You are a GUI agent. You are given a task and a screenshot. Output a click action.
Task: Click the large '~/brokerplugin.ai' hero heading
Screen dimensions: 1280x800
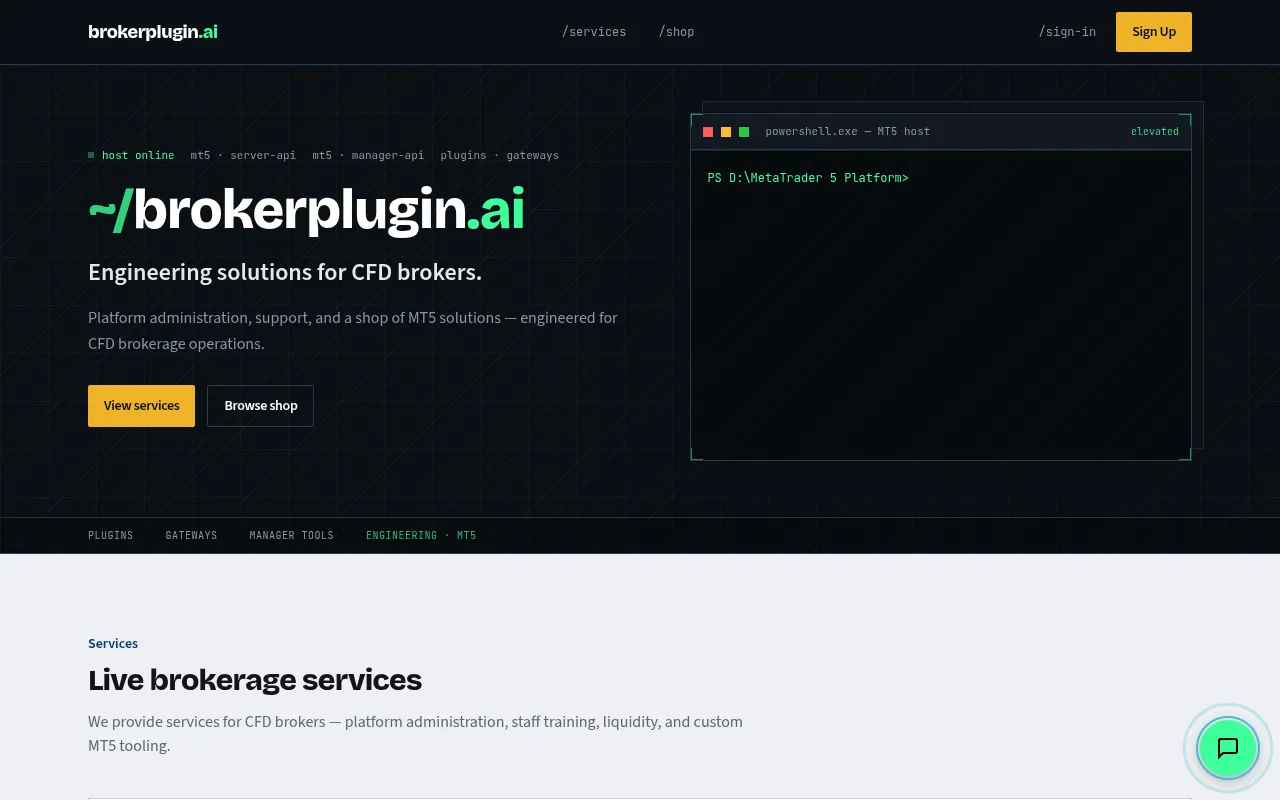[x=306, y=210]
